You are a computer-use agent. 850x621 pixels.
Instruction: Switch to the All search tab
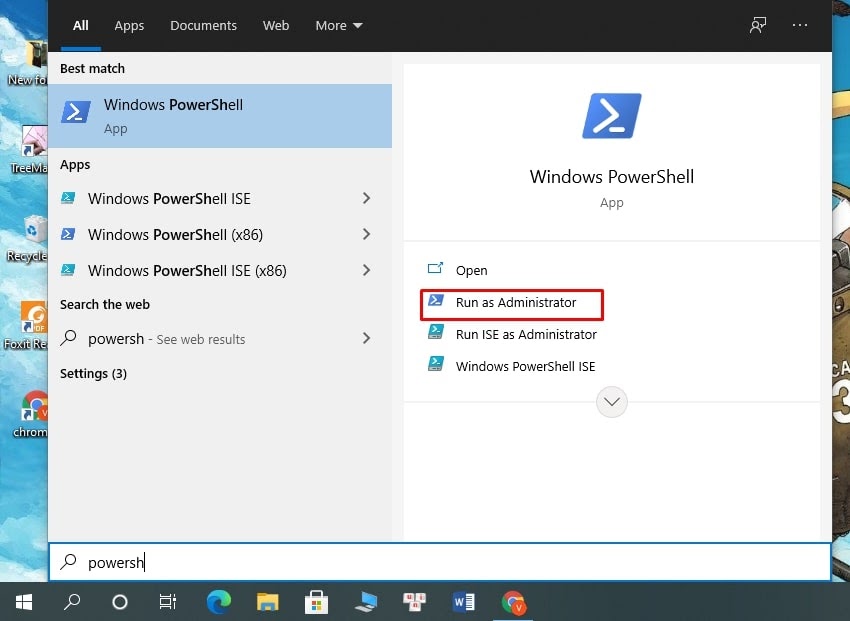click(x=80, y=25)
